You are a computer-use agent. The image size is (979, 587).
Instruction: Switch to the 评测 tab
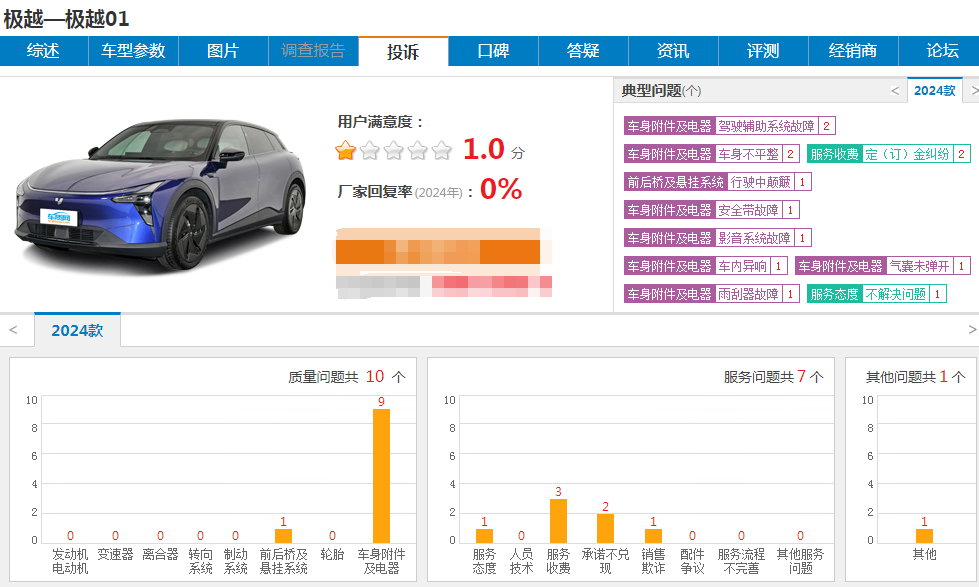point(763,51)
